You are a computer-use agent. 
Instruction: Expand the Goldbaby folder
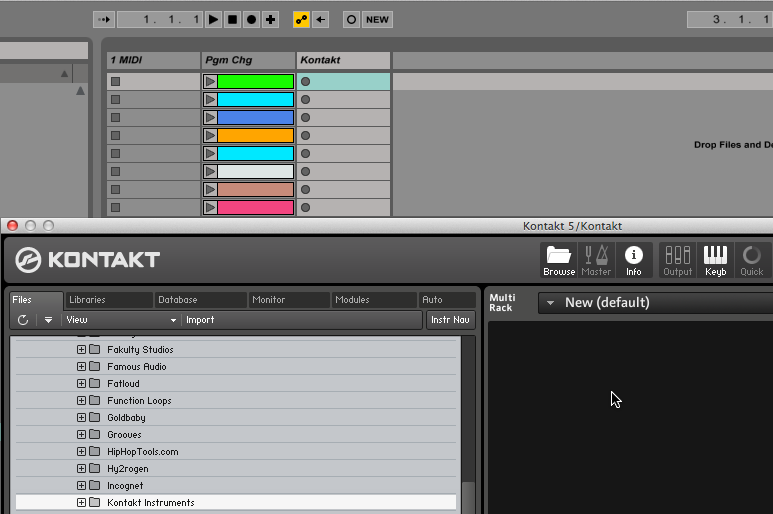pos(81,417)
